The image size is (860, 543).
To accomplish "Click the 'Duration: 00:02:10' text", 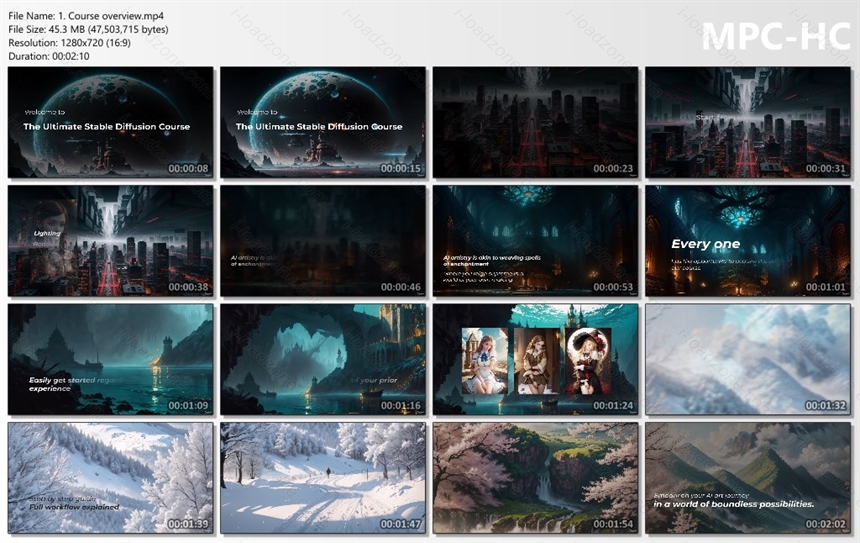I will [49, 56].
